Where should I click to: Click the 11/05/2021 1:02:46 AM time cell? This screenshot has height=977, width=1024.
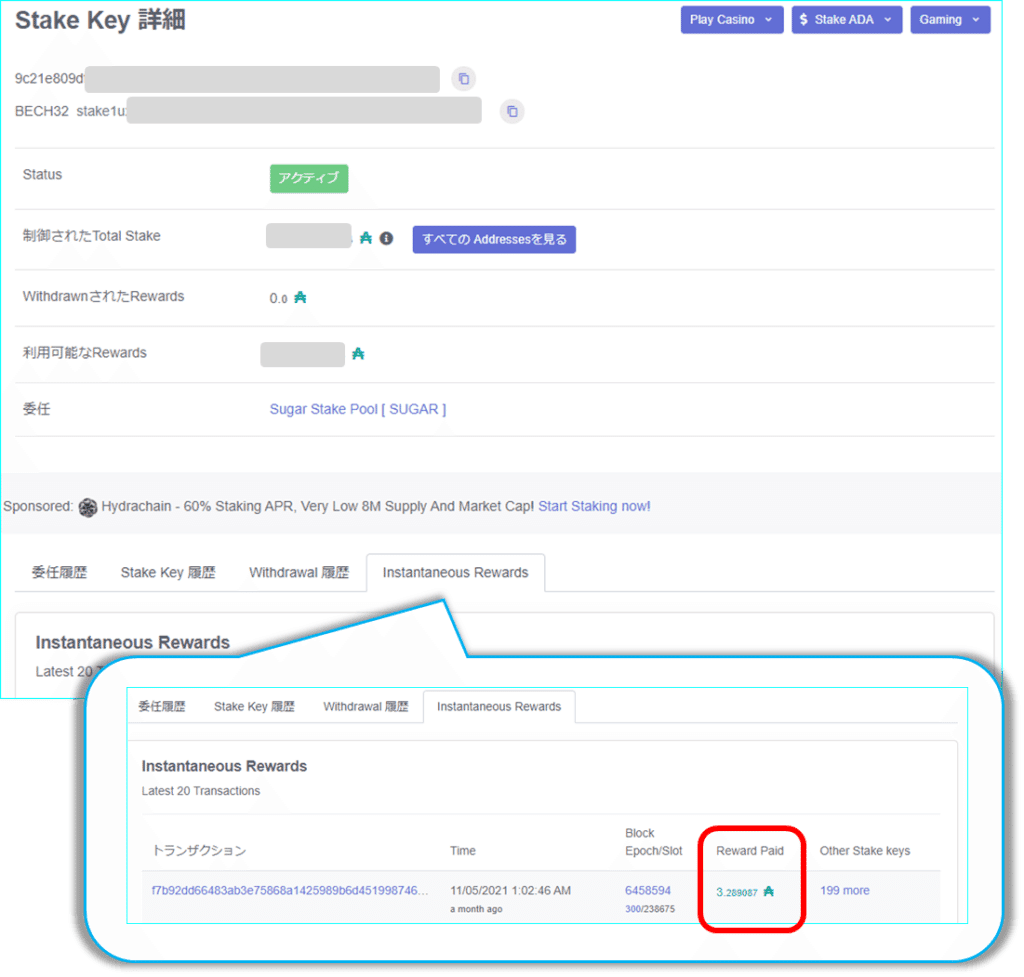pos(510,891)
